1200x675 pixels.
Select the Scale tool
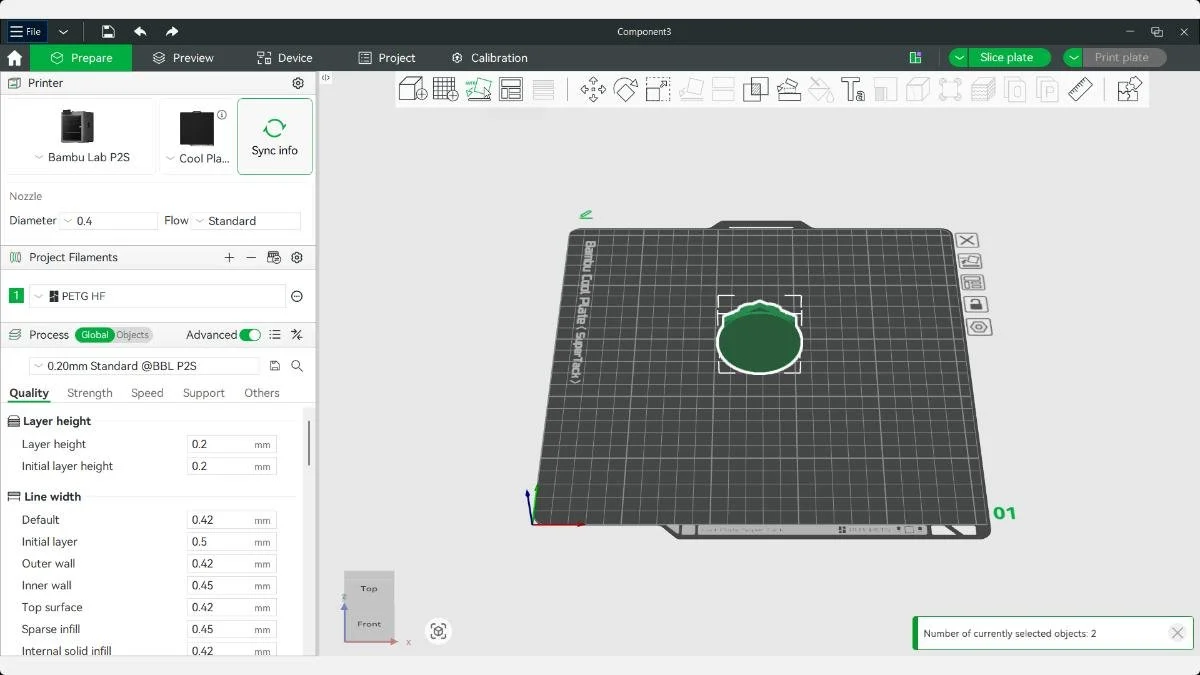point(658,89)
